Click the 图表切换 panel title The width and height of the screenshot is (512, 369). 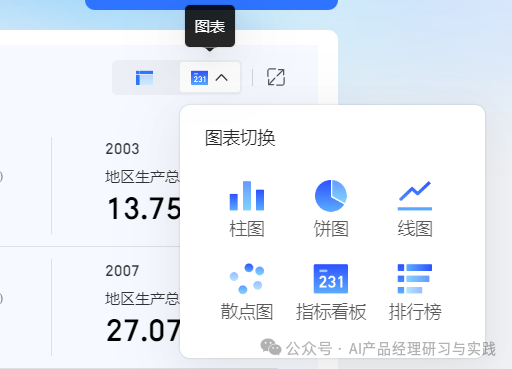coord(240,138)
